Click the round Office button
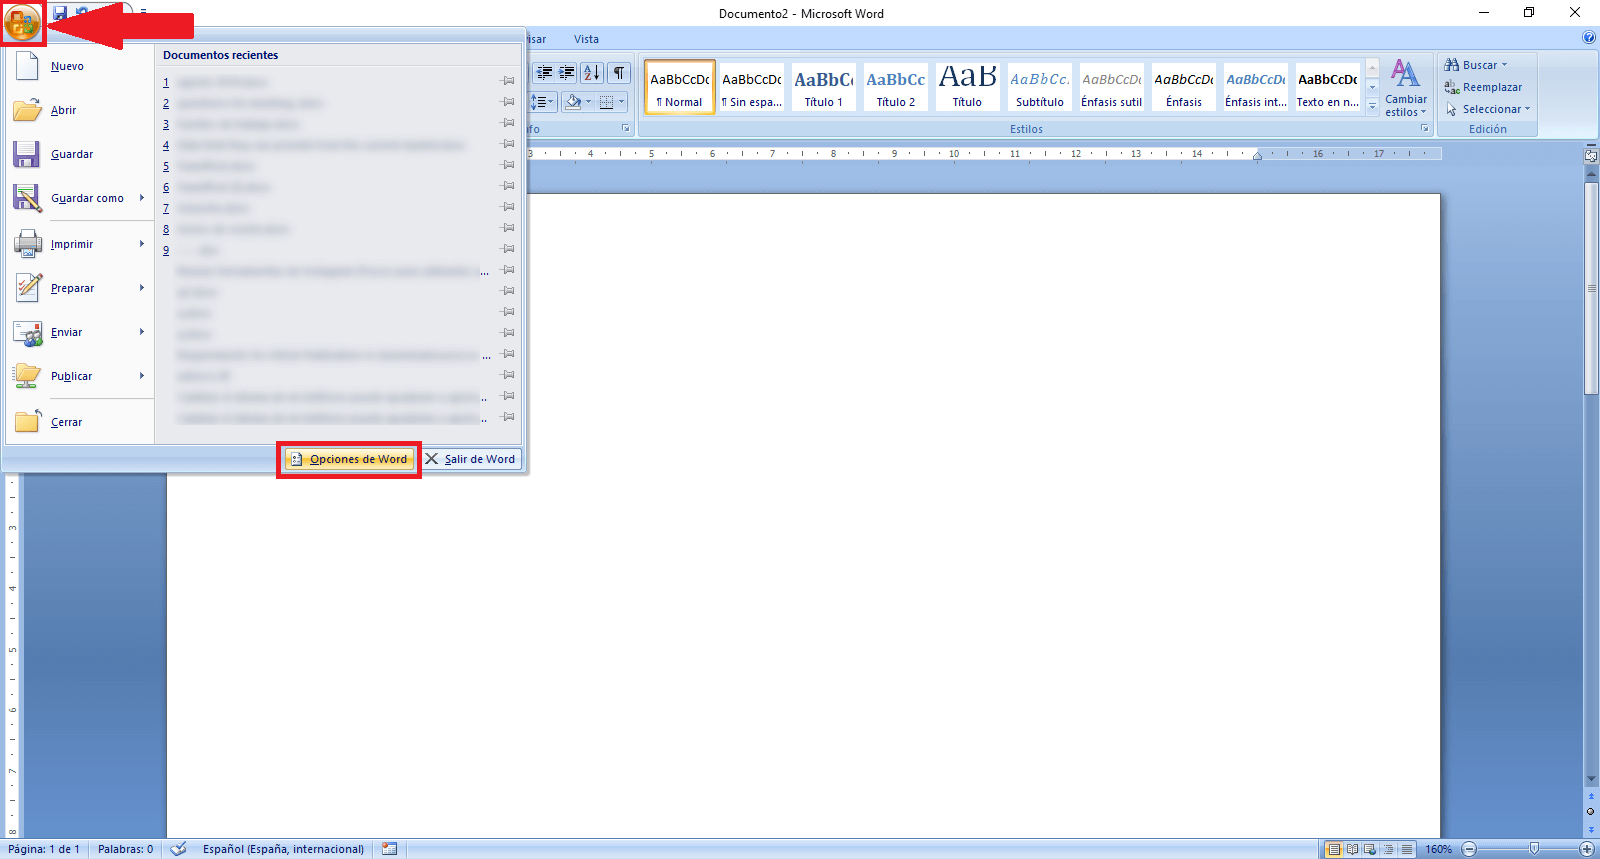1600x859 pixels. (x=22, y=22)
